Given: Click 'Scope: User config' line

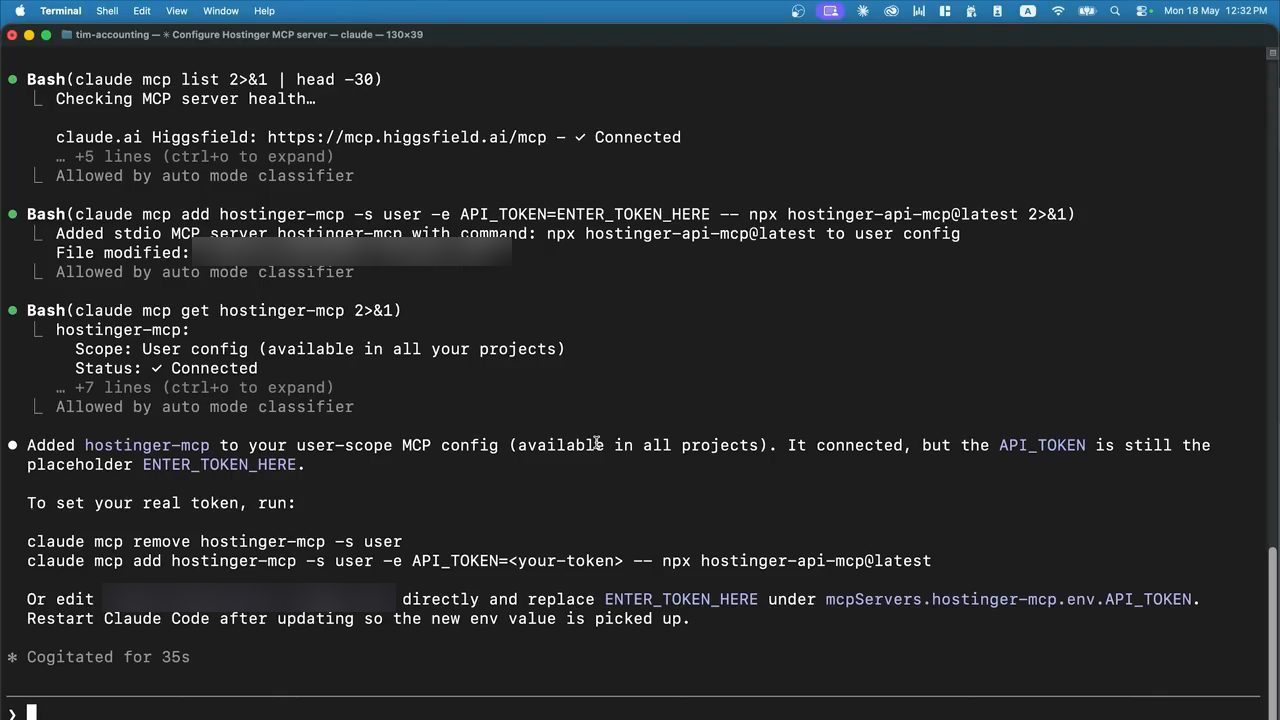Looking at the screenshot, I should 320,349.
